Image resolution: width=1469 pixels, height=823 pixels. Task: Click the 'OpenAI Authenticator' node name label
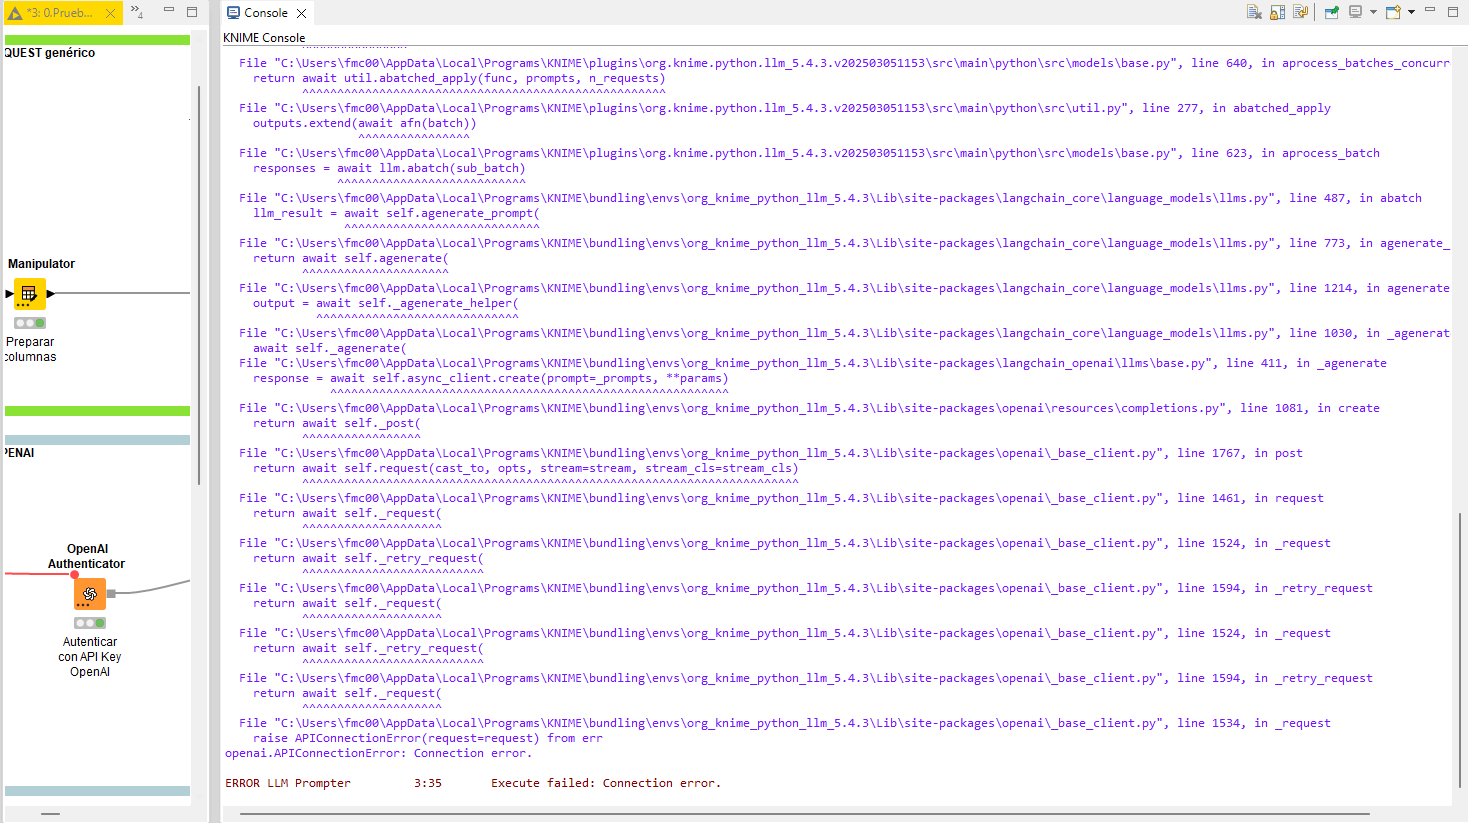[x=87, y=556]
